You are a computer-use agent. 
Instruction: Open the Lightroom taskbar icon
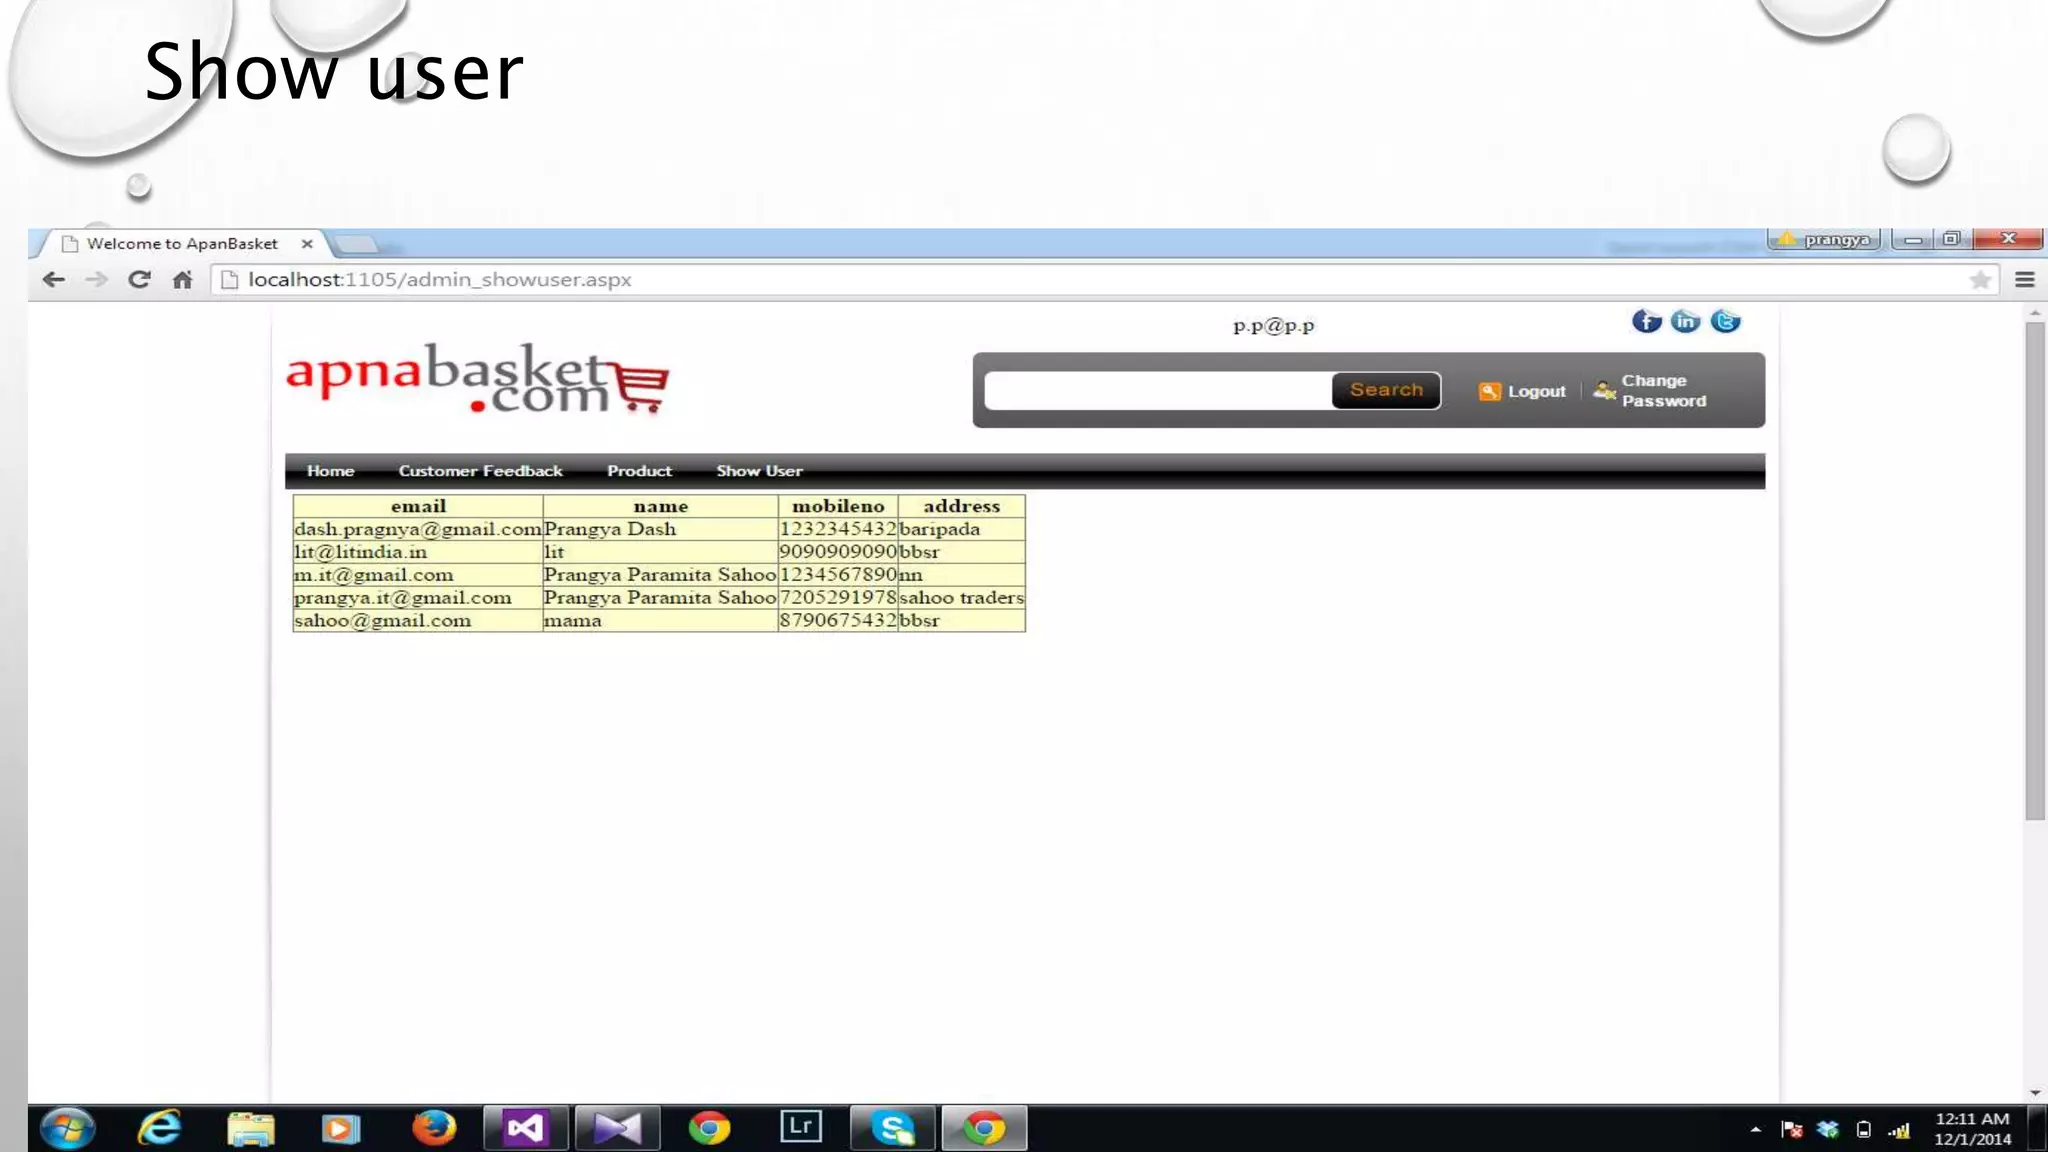tap(801, 1127)
